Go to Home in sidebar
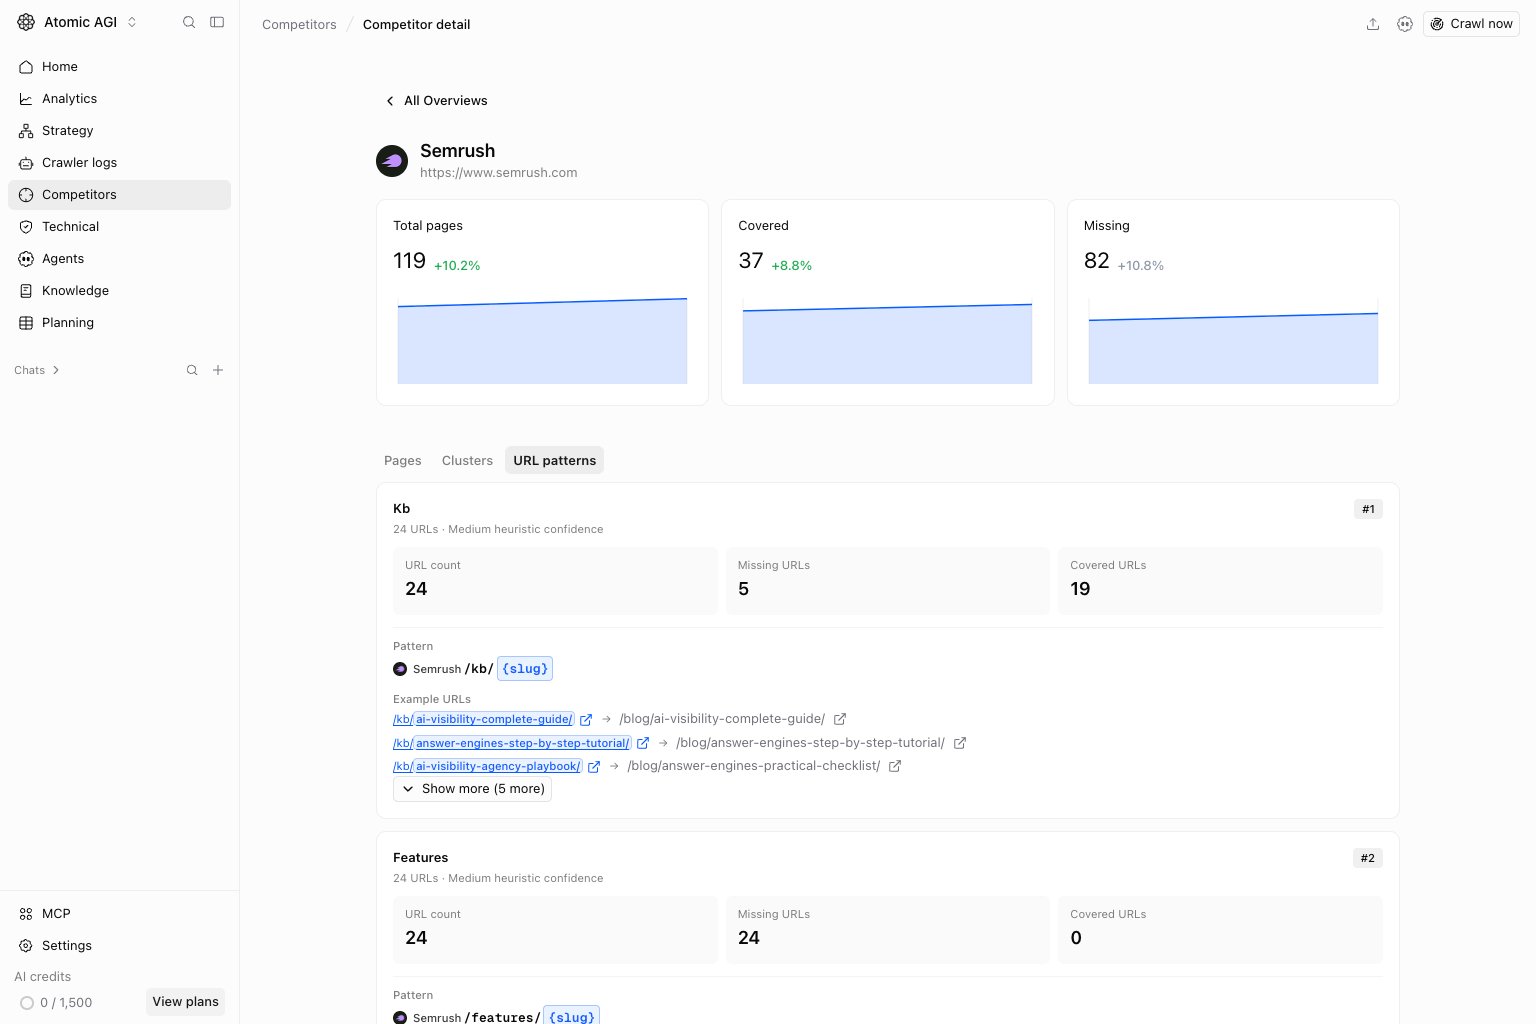Screen dimensions: 1536x1024 coord(119,67)
